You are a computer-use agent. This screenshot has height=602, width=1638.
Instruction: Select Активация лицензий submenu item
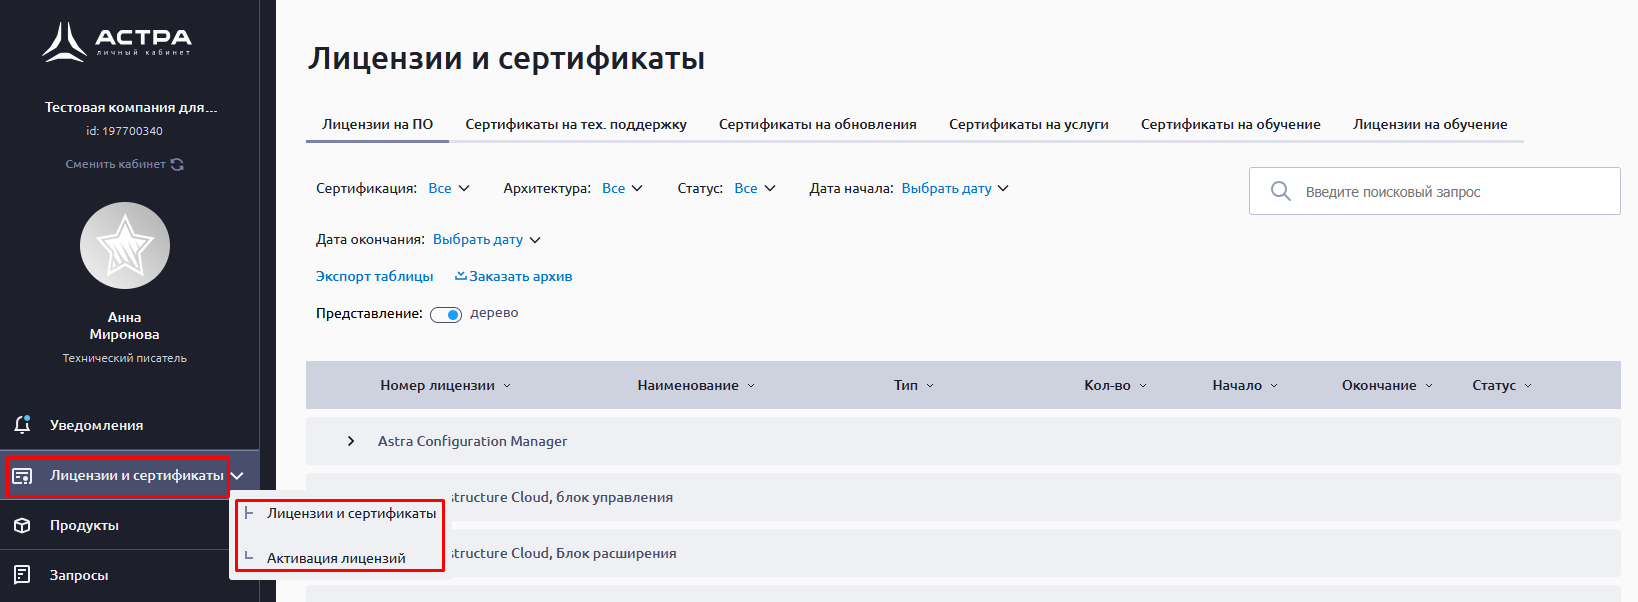click(x=336, y=558)
